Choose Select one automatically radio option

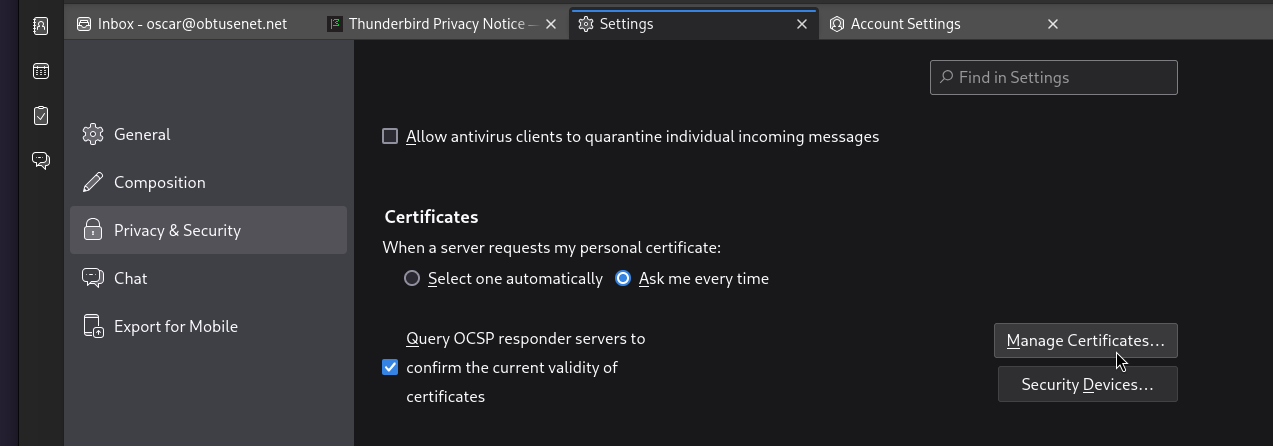point(412,279)
